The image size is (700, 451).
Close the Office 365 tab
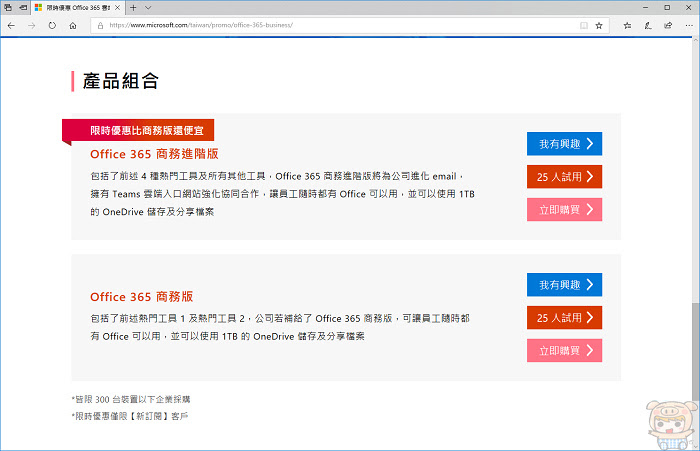[x=117, y=8]
